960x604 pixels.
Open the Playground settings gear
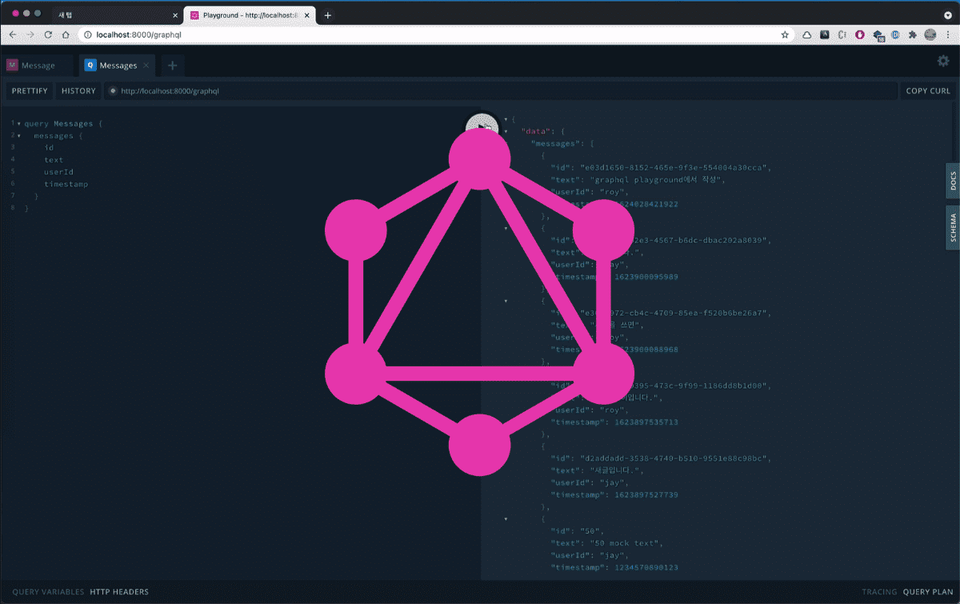(x=943, y=61)
